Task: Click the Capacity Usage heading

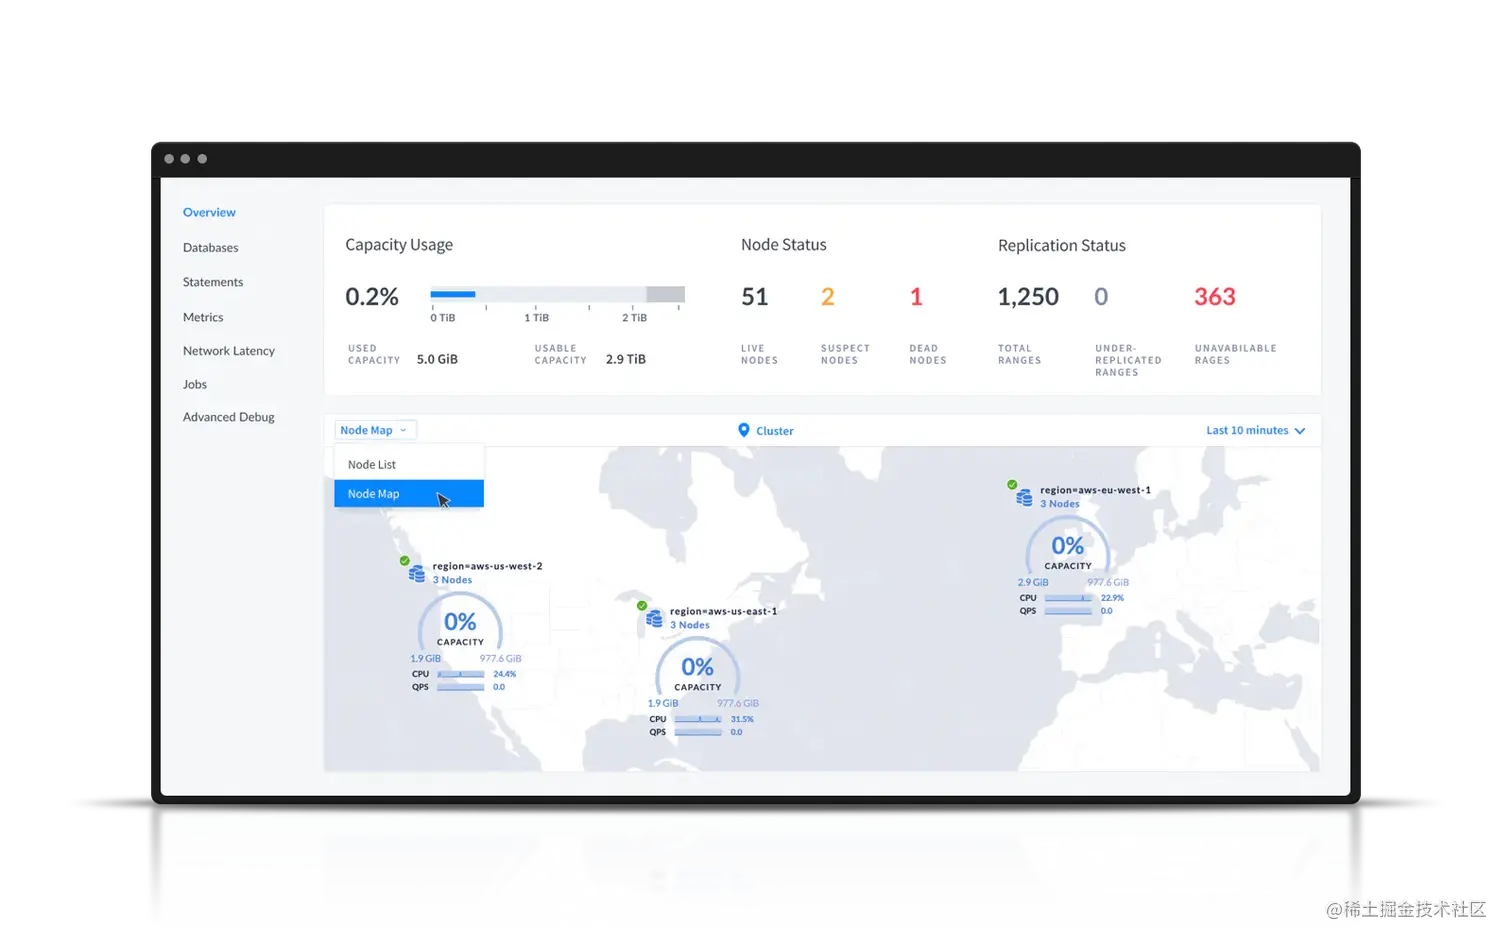Action: click(x=399, y=245)
